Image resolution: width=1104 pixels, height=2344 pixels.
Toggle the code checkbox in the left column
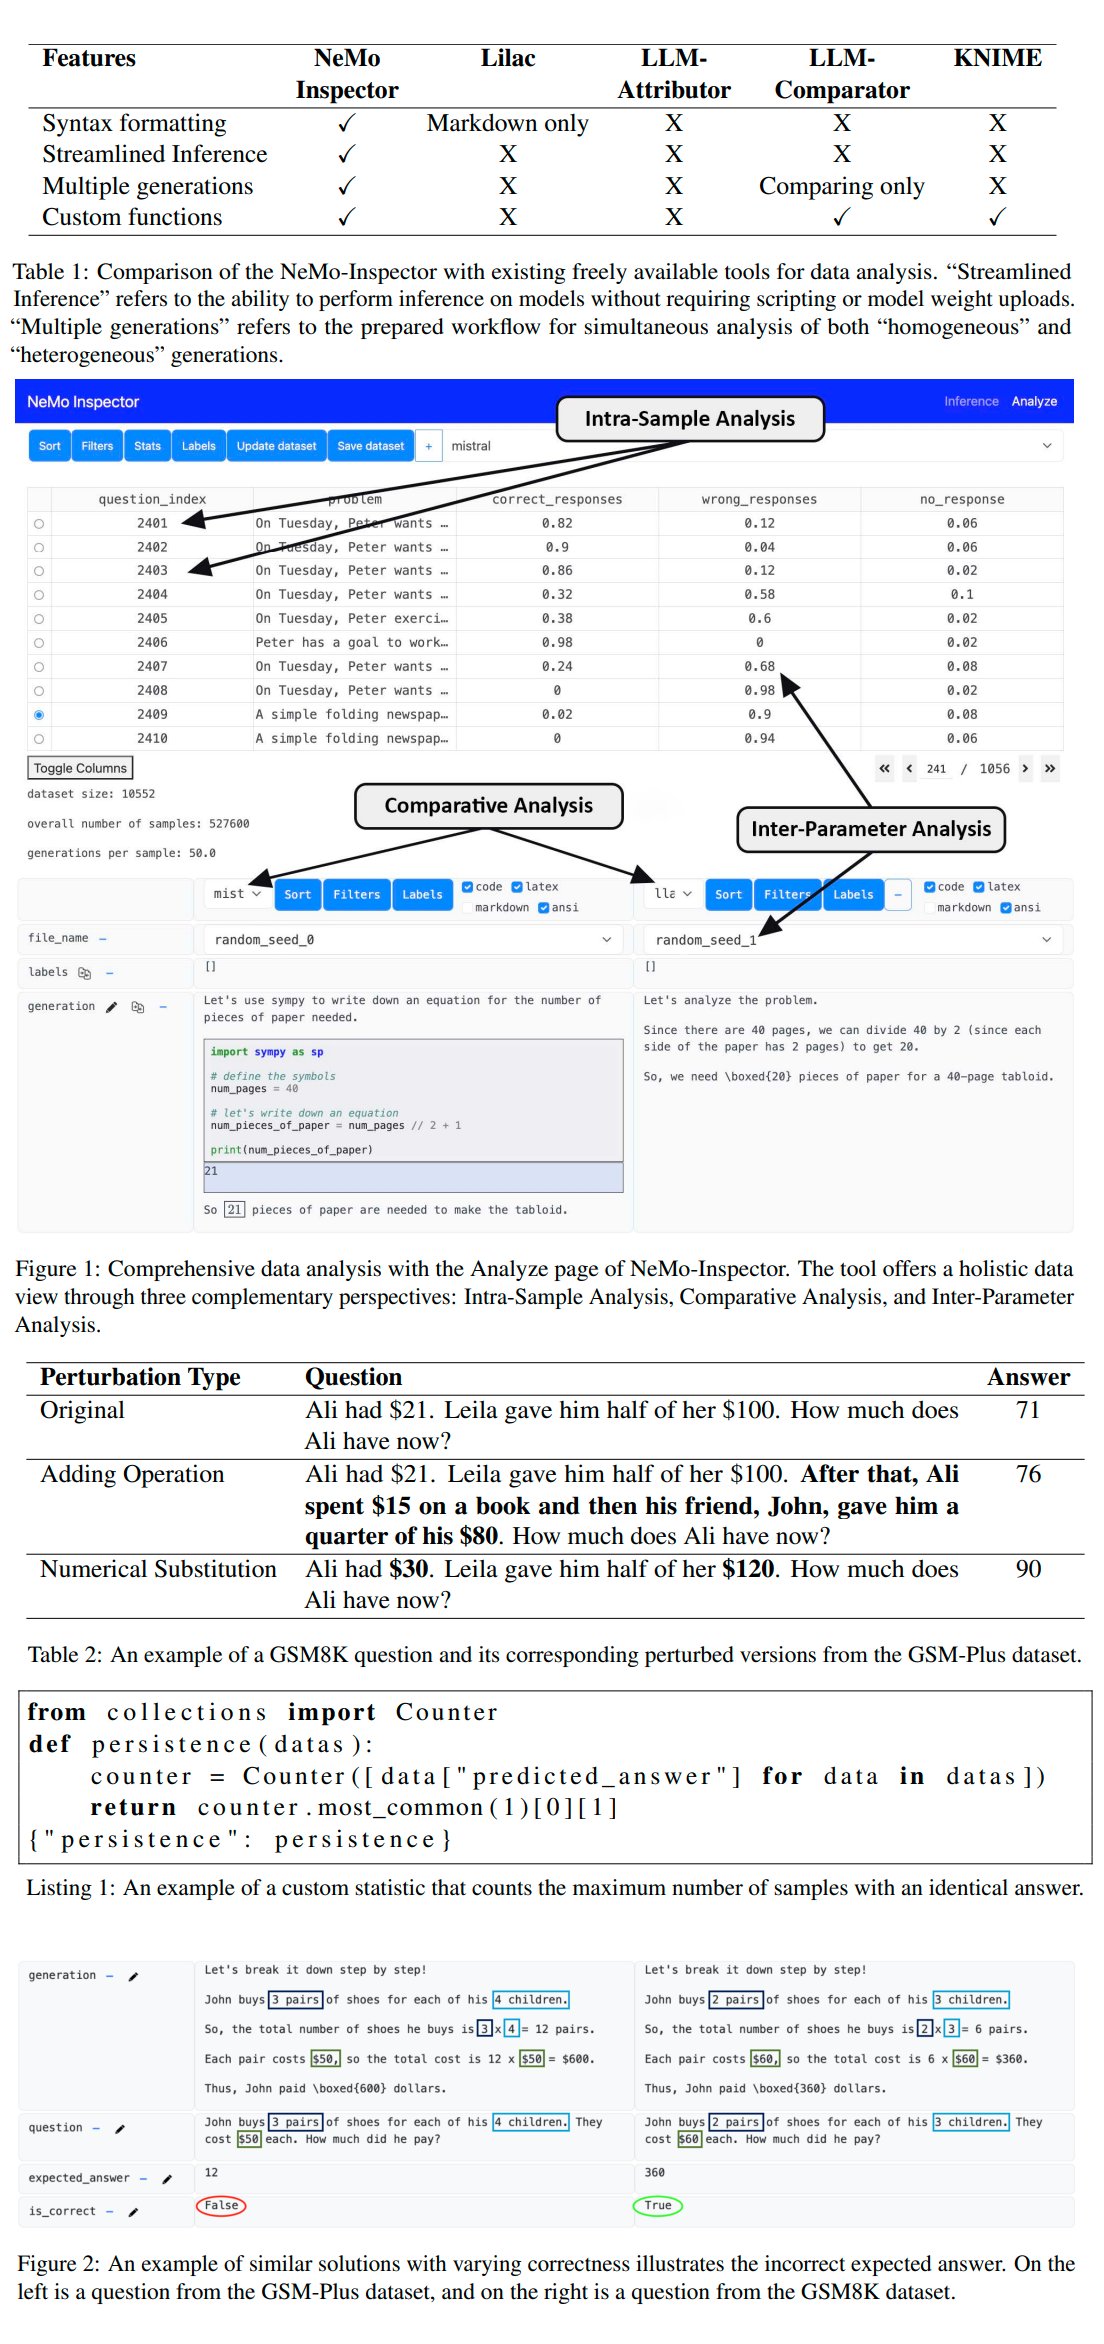[467, 887]
